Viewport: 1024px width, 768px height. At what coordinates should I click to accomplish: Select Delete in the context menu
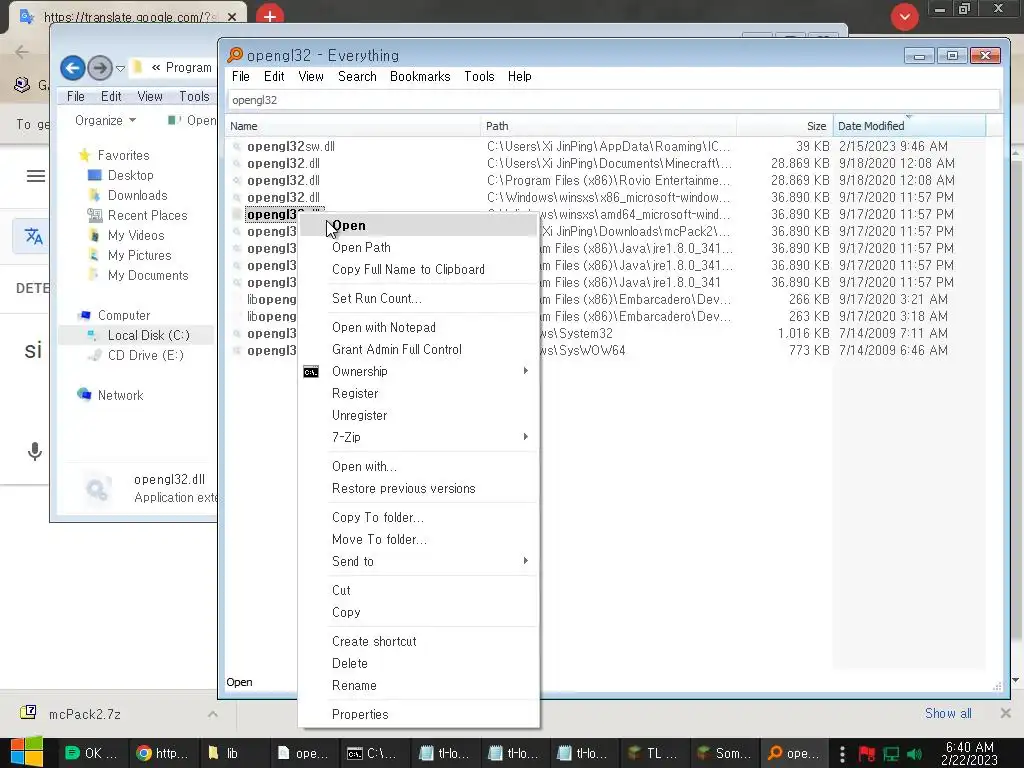(x=418, y=664)
